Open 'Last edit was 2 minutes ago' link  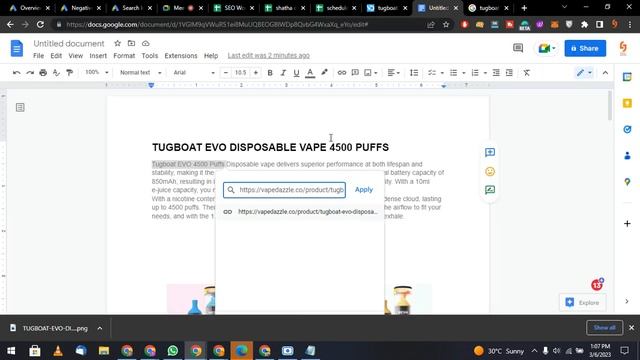click(x=269, y=56)
